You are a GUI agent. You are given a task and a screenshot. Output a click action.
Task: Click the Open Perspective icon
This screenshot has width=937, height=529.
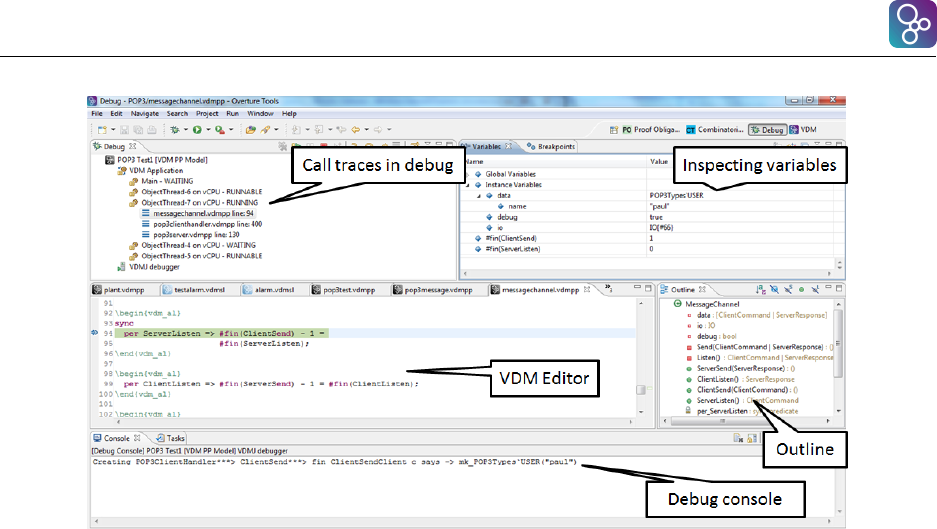click(614, 130)
